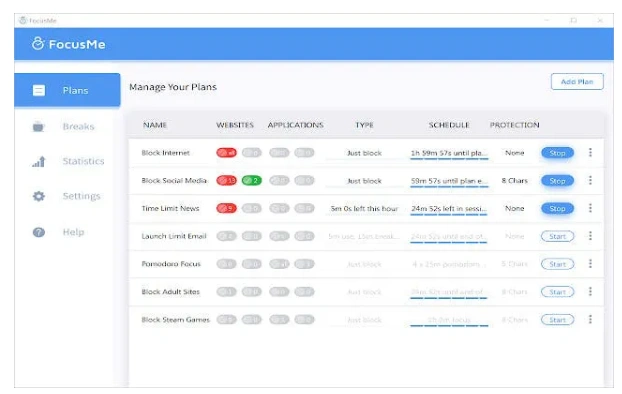The width and height of the screenshot is (622, 394).
Task: Stop the Block Internet plan
Action: click(557, 153)
